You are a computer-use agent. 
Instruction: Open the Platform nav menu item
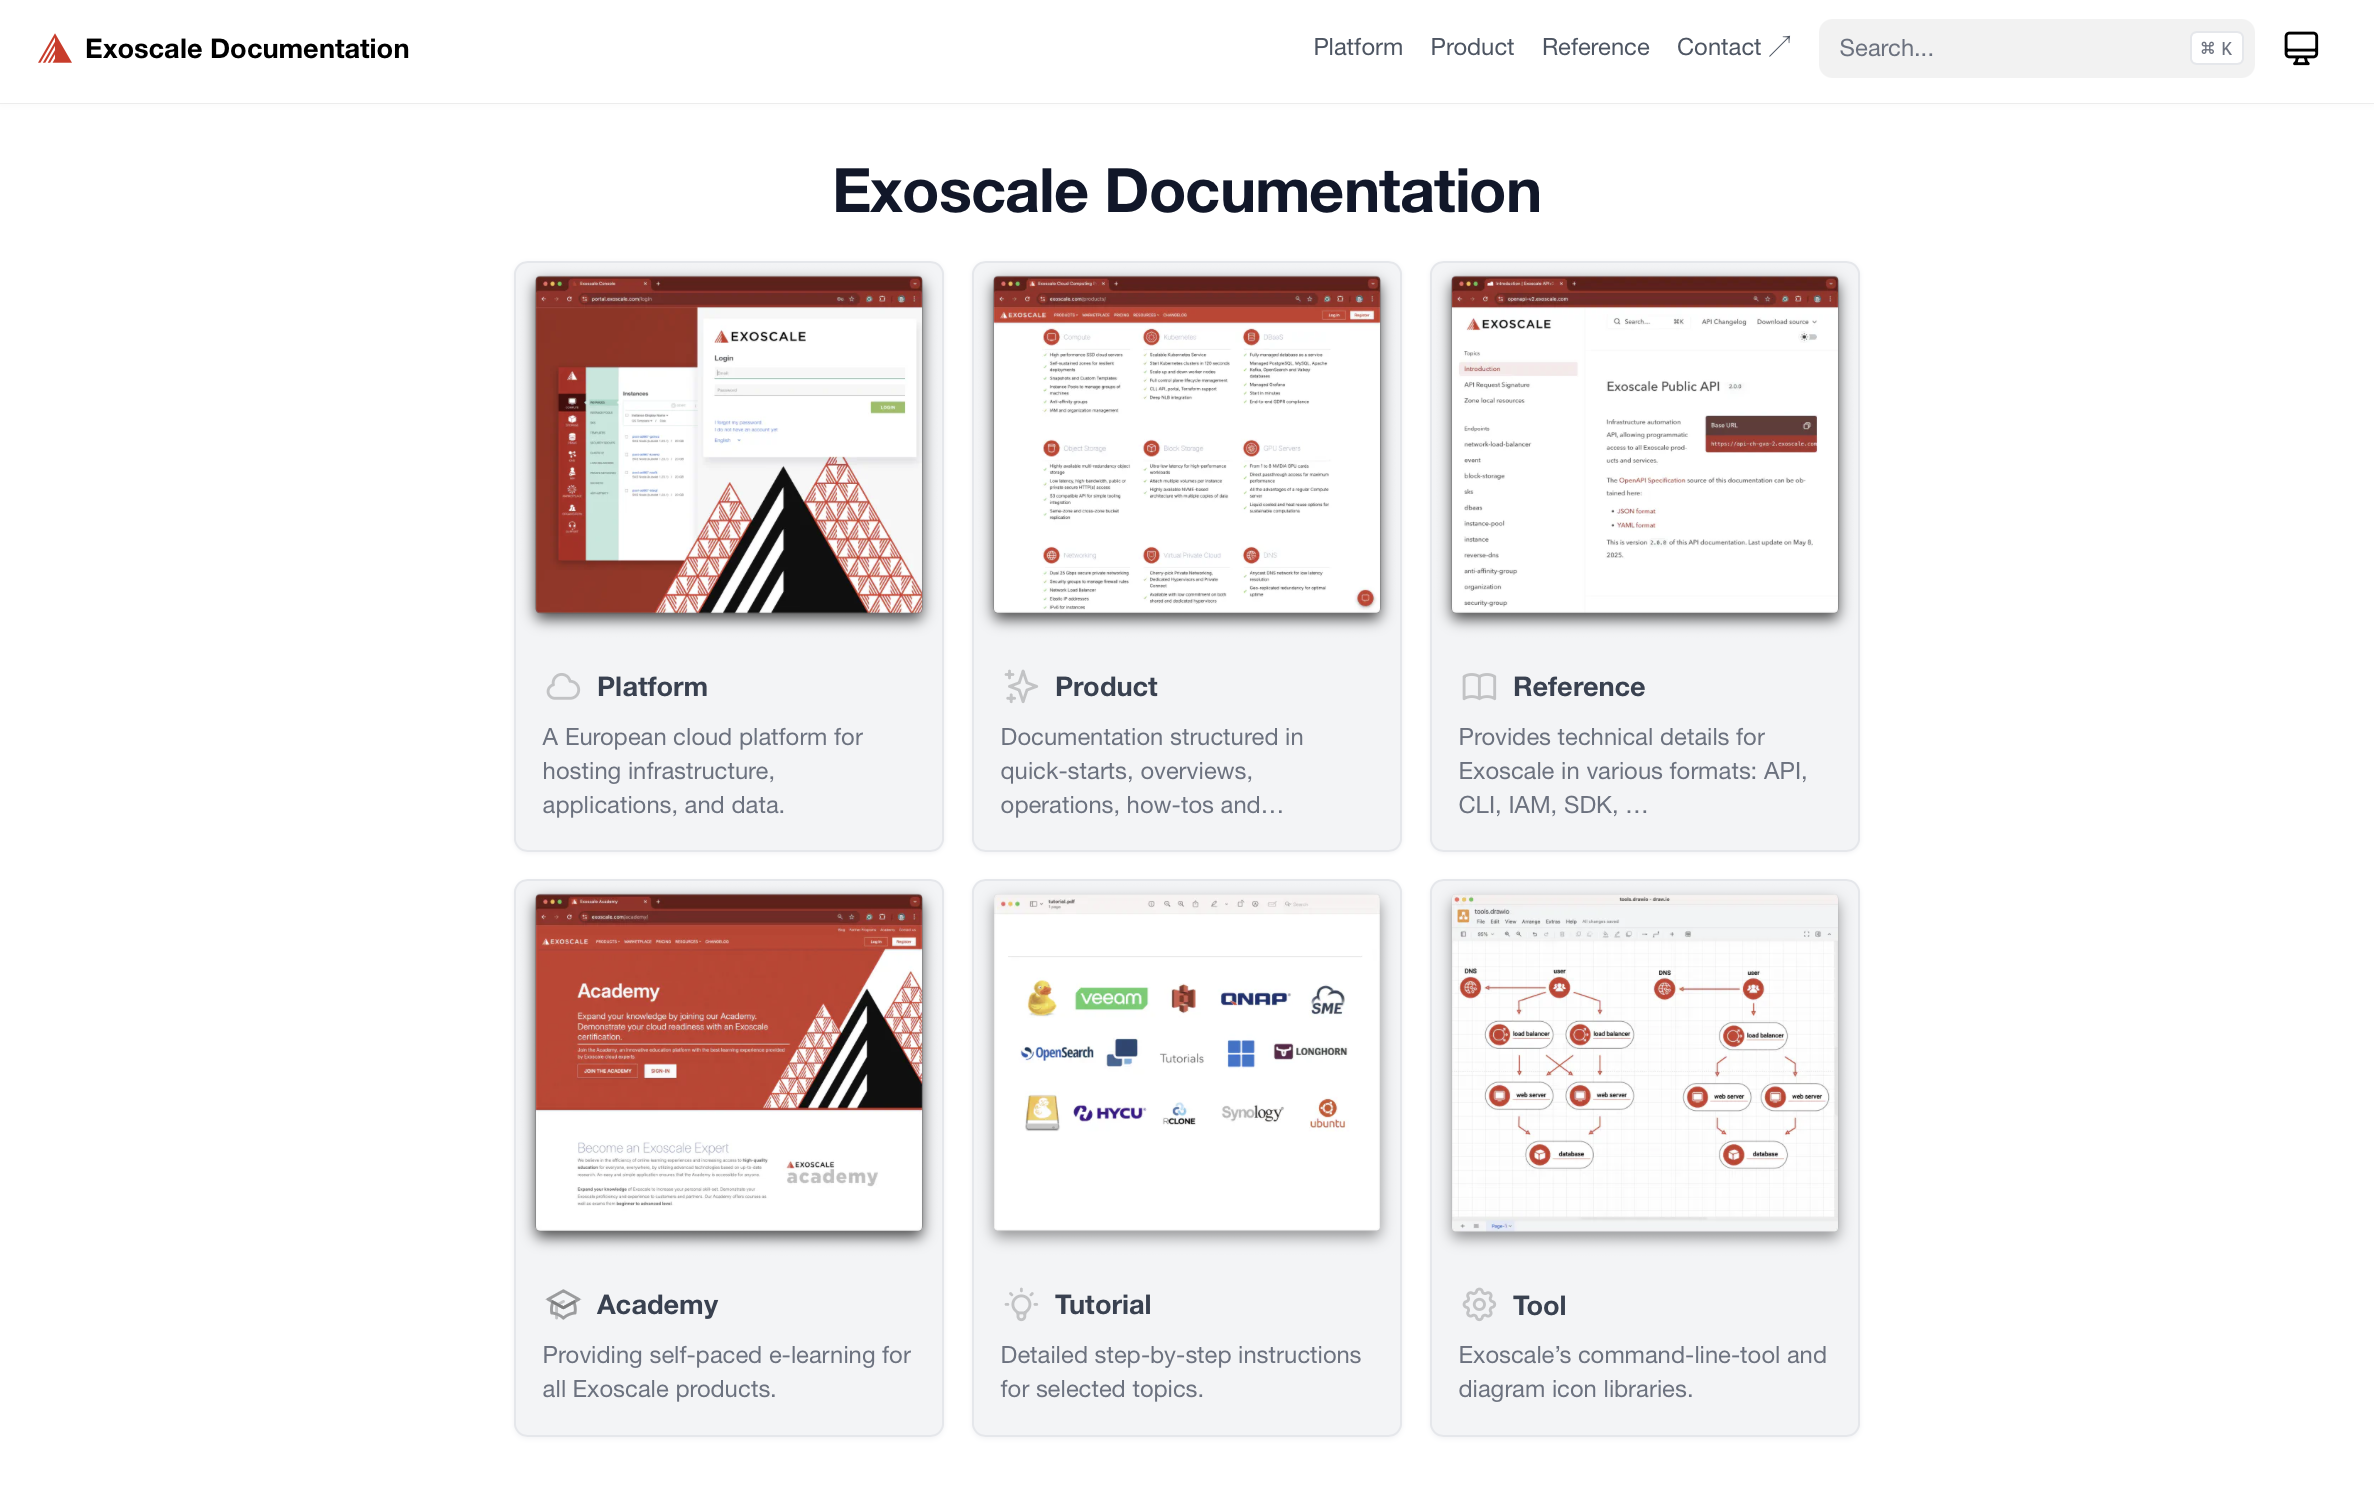(x=1357, y=47)
